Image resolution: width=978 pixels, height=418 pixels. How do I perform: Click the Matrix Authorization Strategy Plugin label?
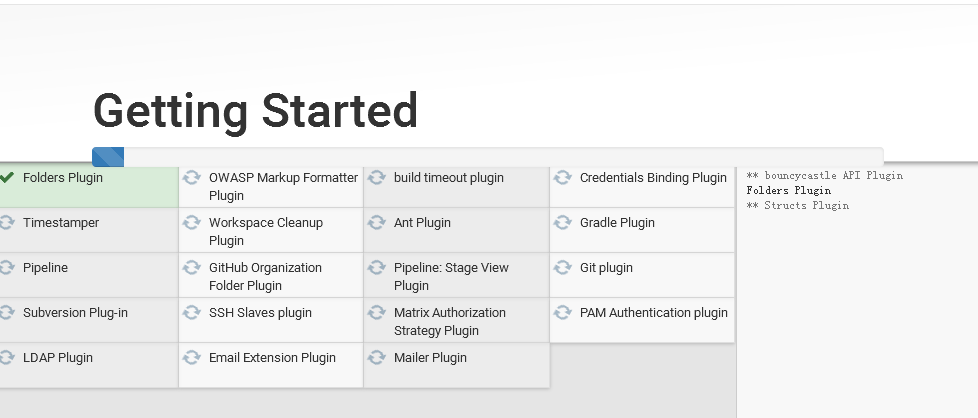click(450, 321)
